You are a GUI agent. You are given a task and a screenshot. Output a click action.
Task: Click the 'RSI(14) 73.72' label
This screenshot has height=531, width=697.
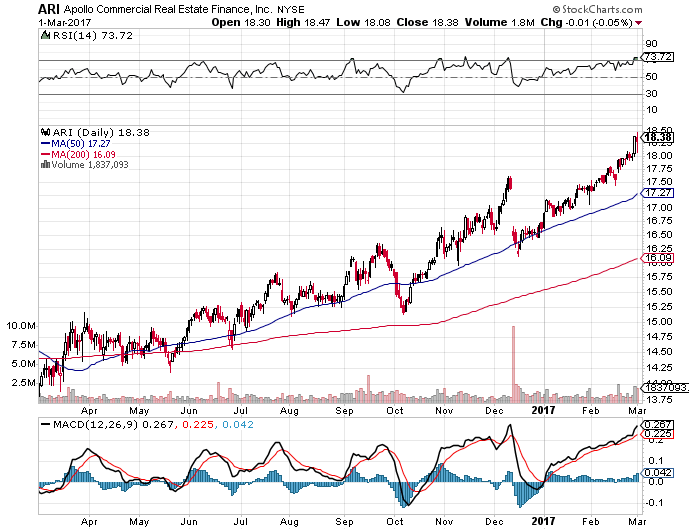[92, 36]
